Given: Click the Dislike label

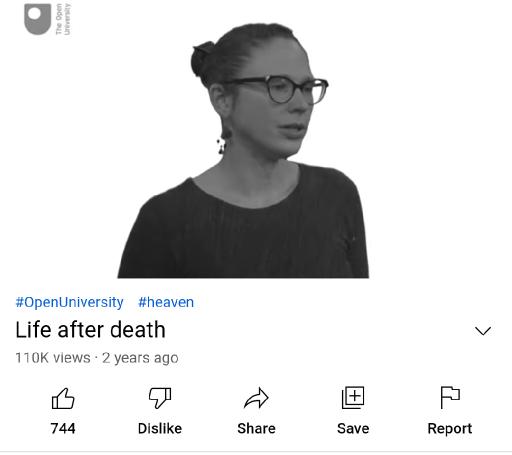Looking at the screenshot, I should coord(160,428).
